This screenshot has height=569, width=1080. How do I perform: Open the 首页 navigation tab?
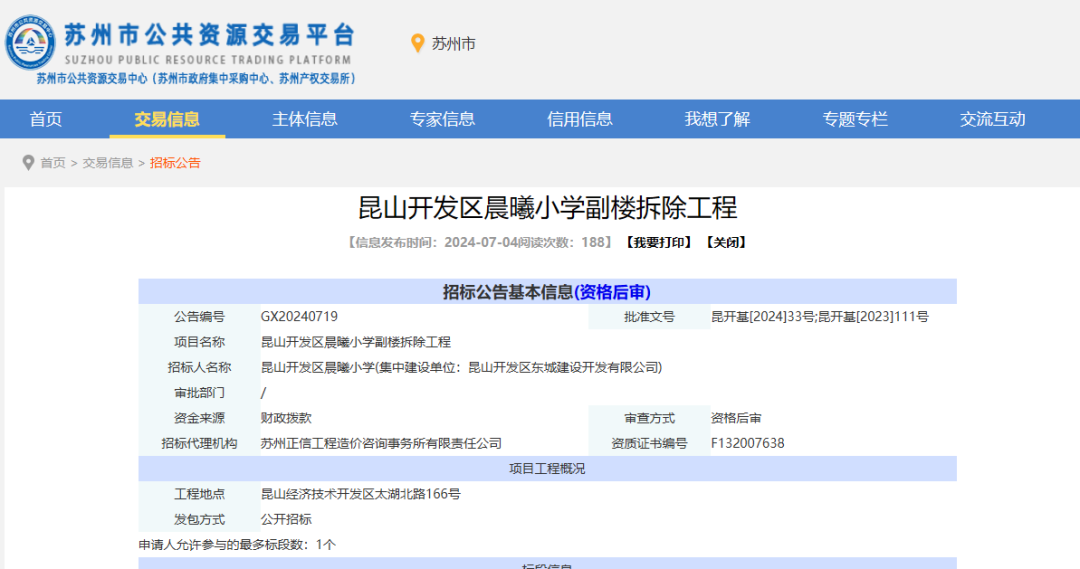[46, 119]
